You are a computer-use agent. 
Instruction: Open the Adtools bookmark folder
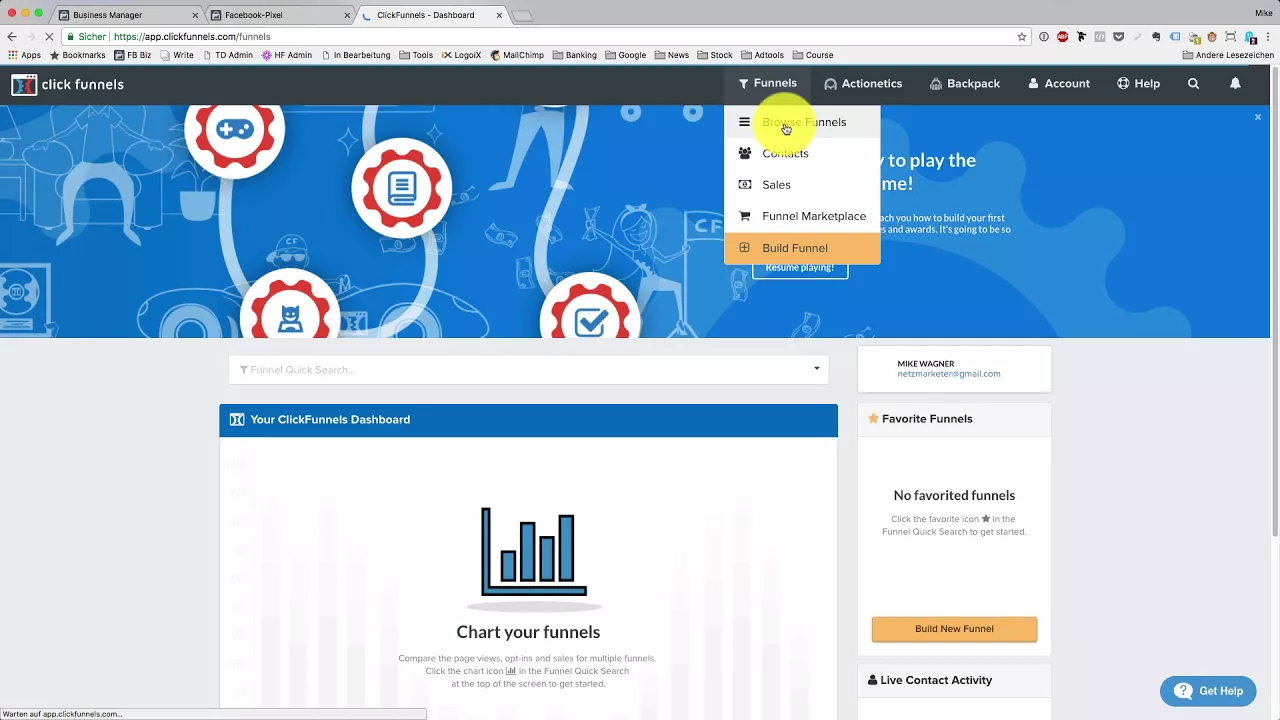click(763, 55)
